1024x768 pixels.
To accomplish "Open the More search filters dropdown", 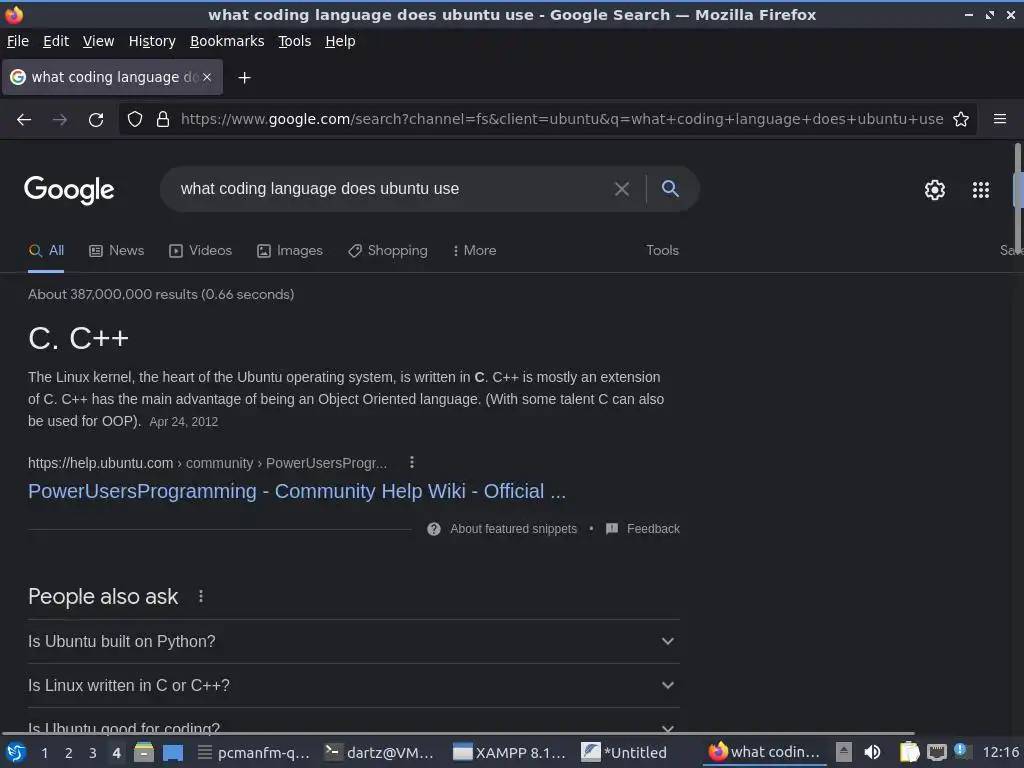I will [475, 251].
